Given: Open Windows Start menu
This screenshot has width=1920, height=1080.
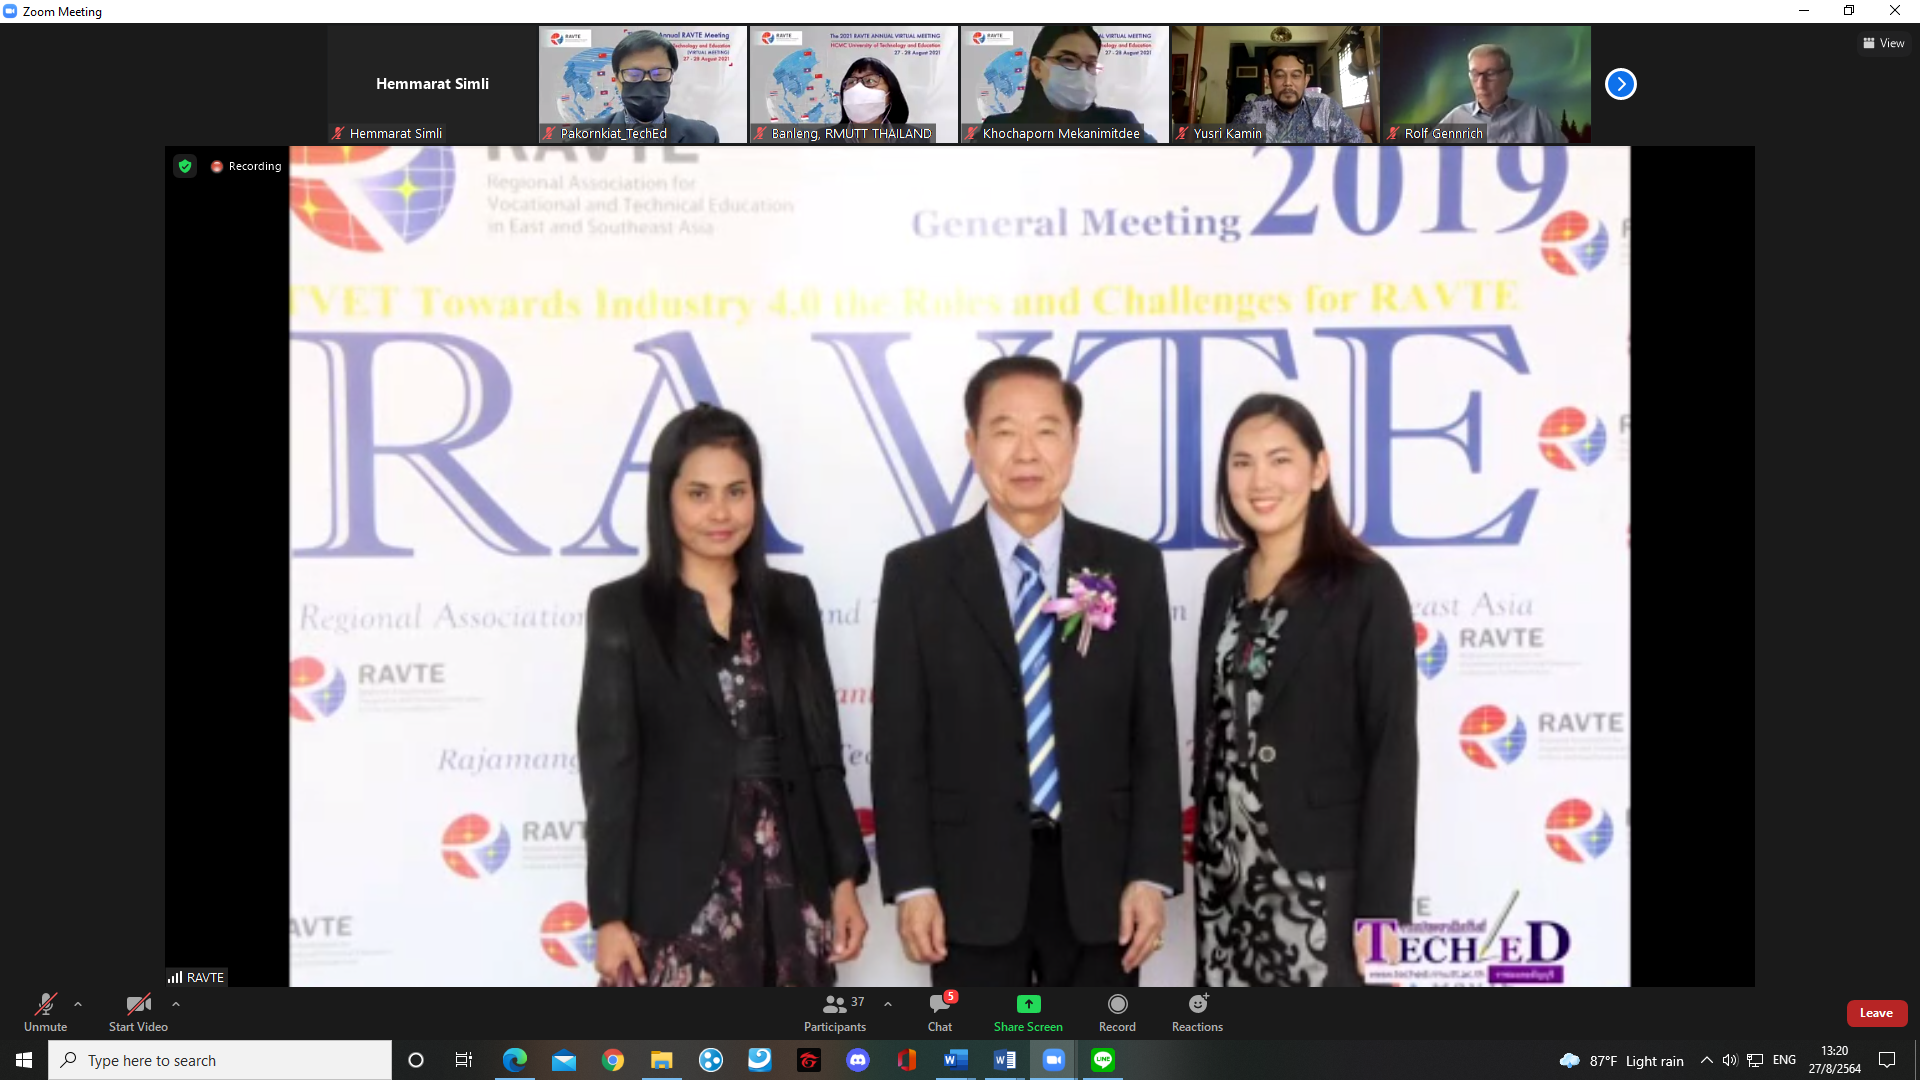Looking at the screenshot, I should coord(24,1060).
